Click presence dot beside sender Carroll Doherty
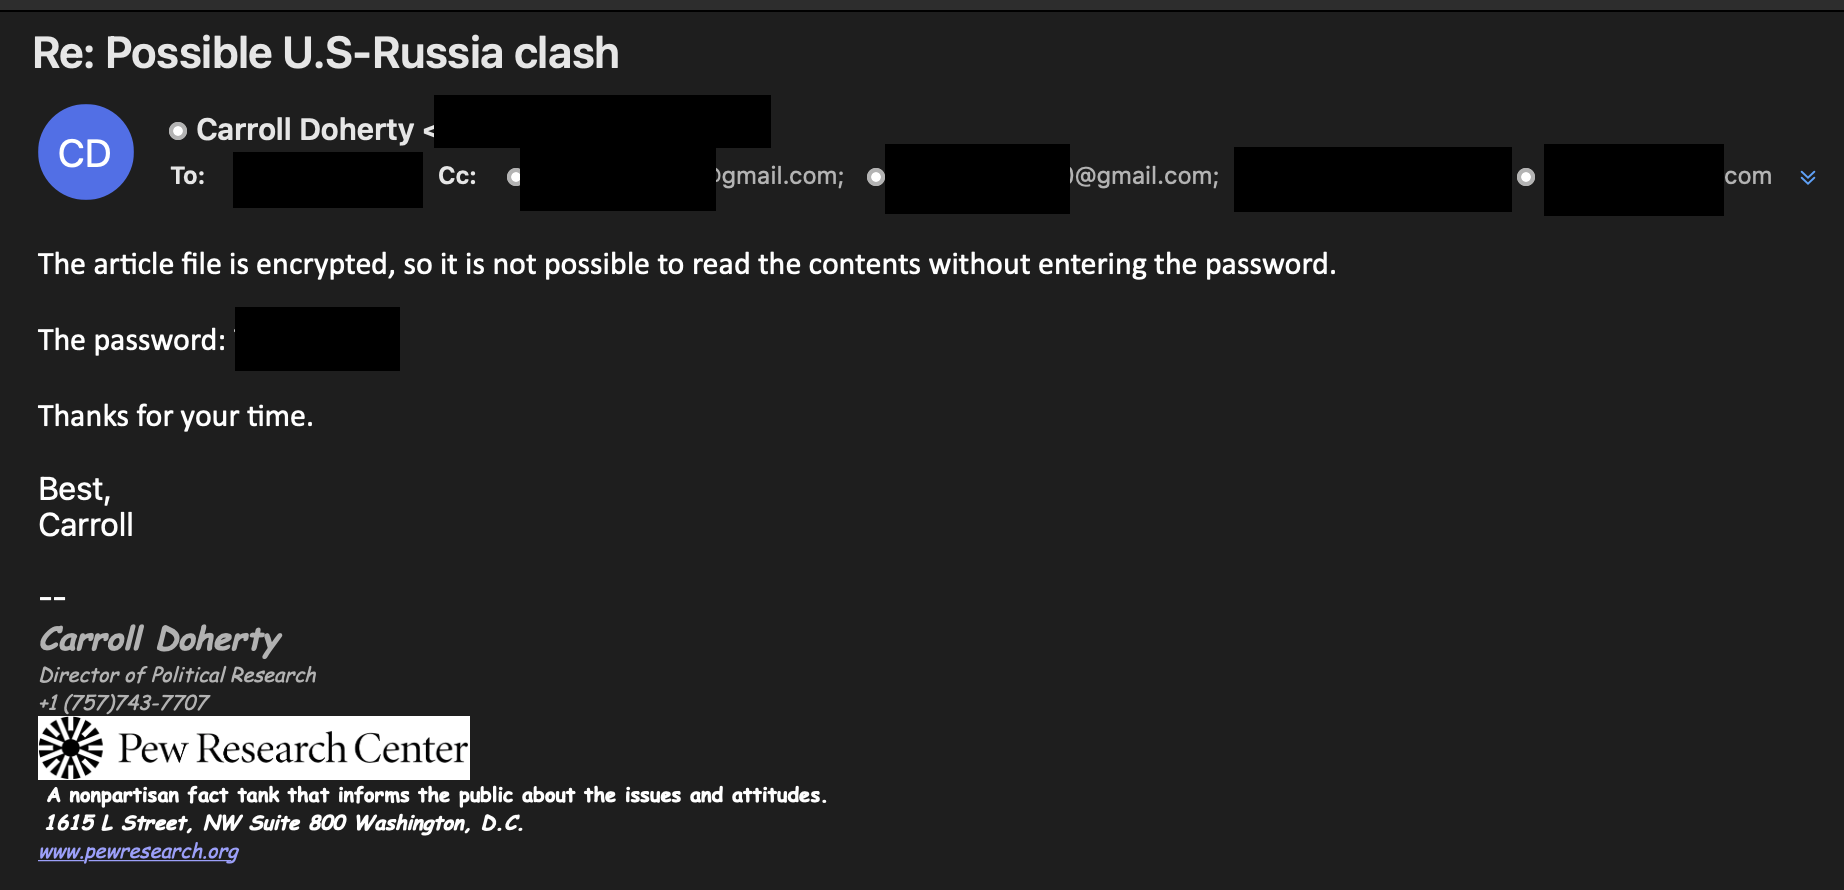Screen dimensions: 1844x890 point(178,131)
